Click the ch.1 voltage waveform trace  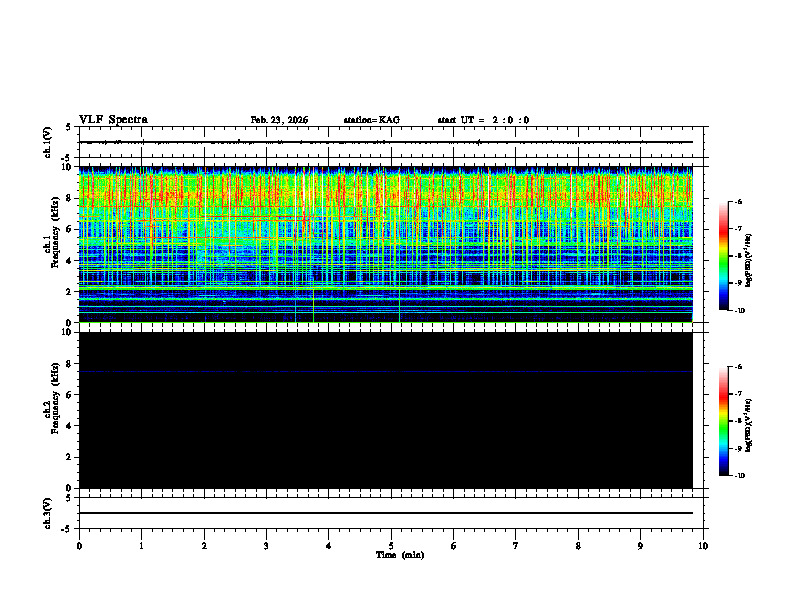pyautogui.click(x=386, y=142)
